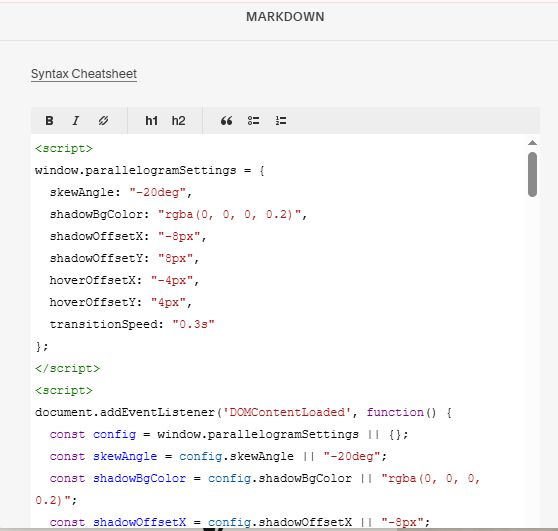Click the scrollbar up arrow
This screenshot has height=531, width=558.
coord(532,143)
